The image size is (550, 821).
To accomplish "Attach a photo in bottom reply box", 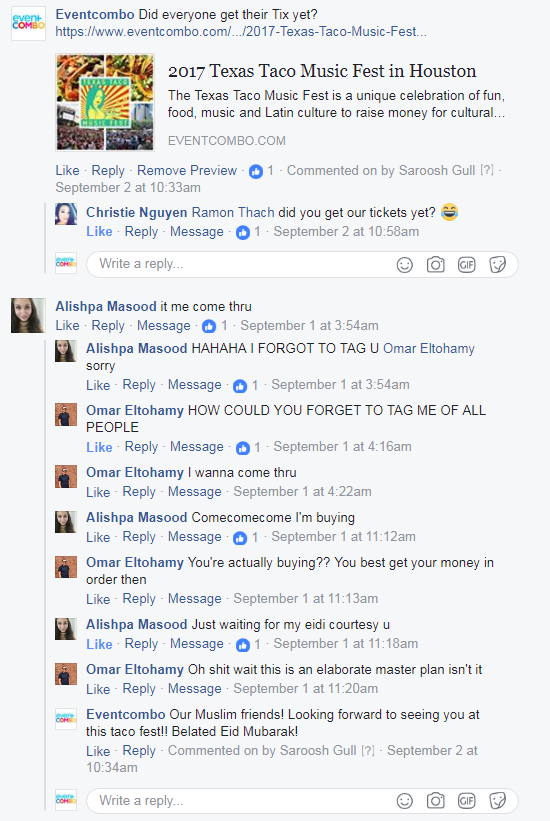I will [x=435, y=801].
